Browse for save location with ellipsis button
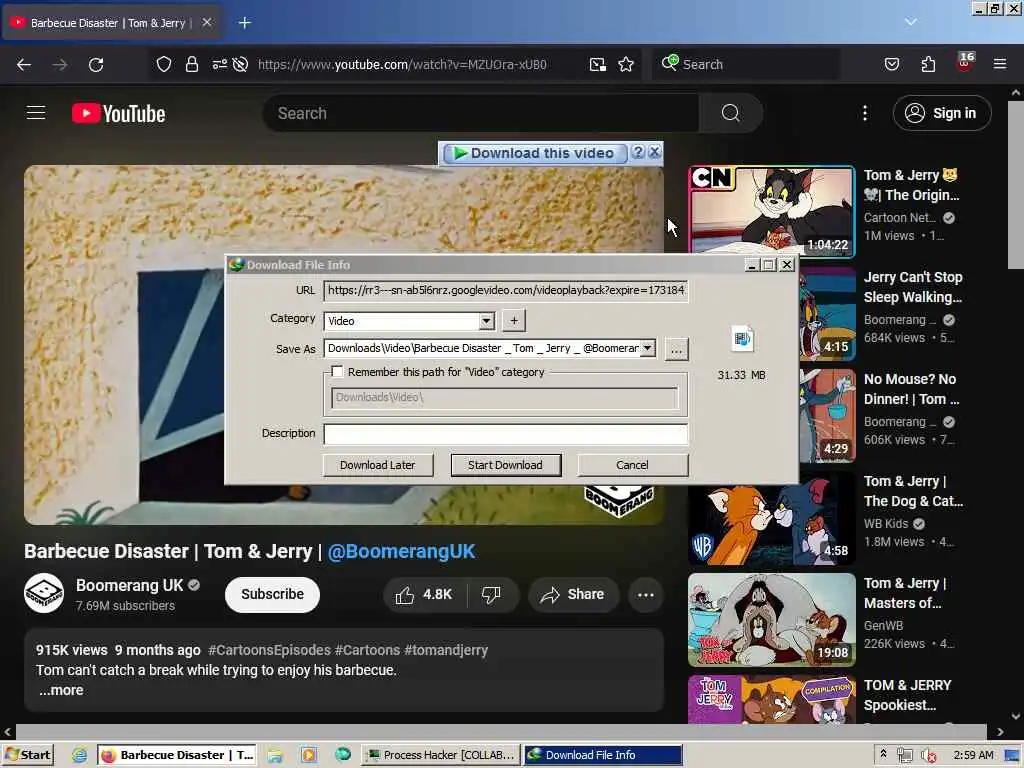 [x=676, y=349]
